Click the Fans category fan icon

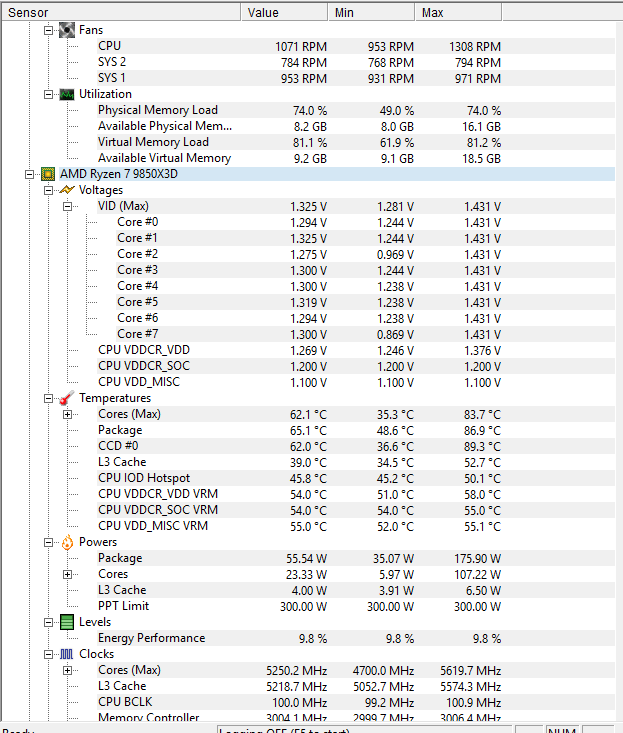point(67,30)
